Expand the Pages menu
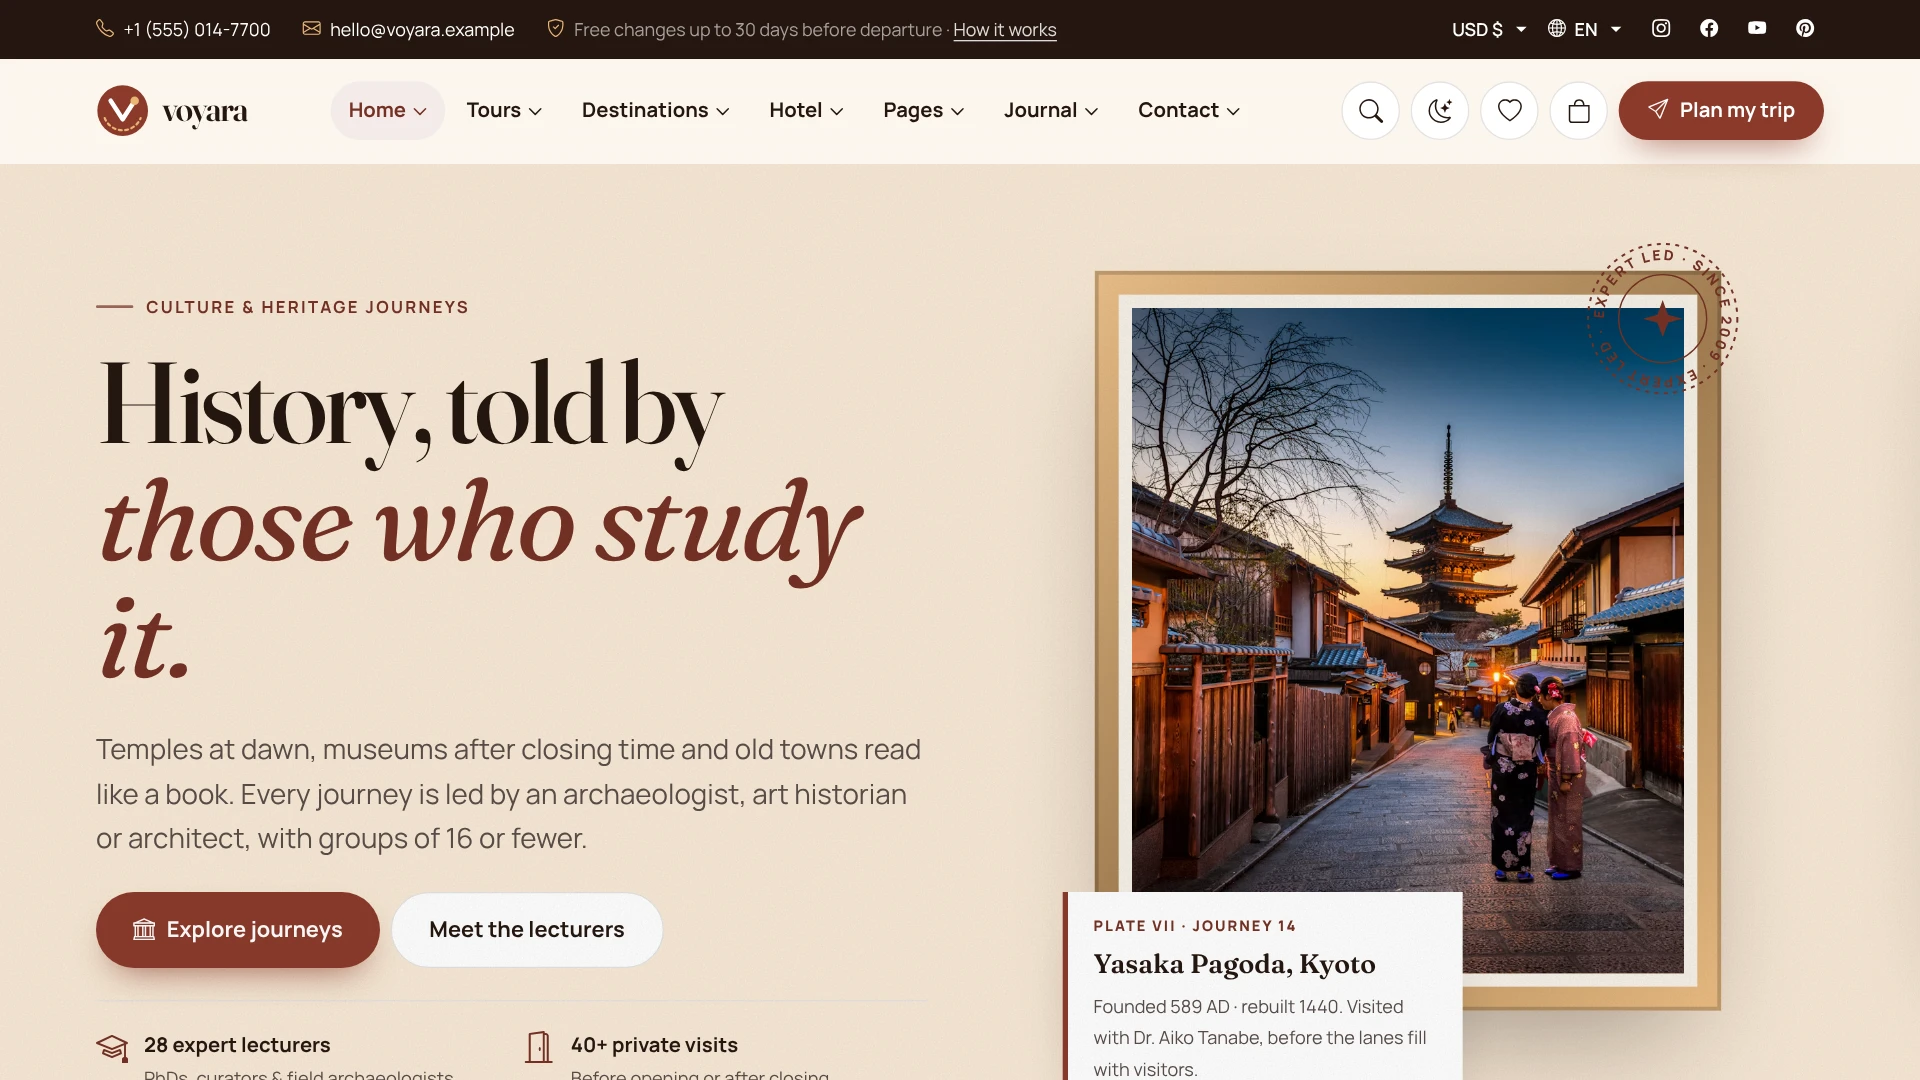This screenshot has height=1080, width=1920. tap(923, 110)
